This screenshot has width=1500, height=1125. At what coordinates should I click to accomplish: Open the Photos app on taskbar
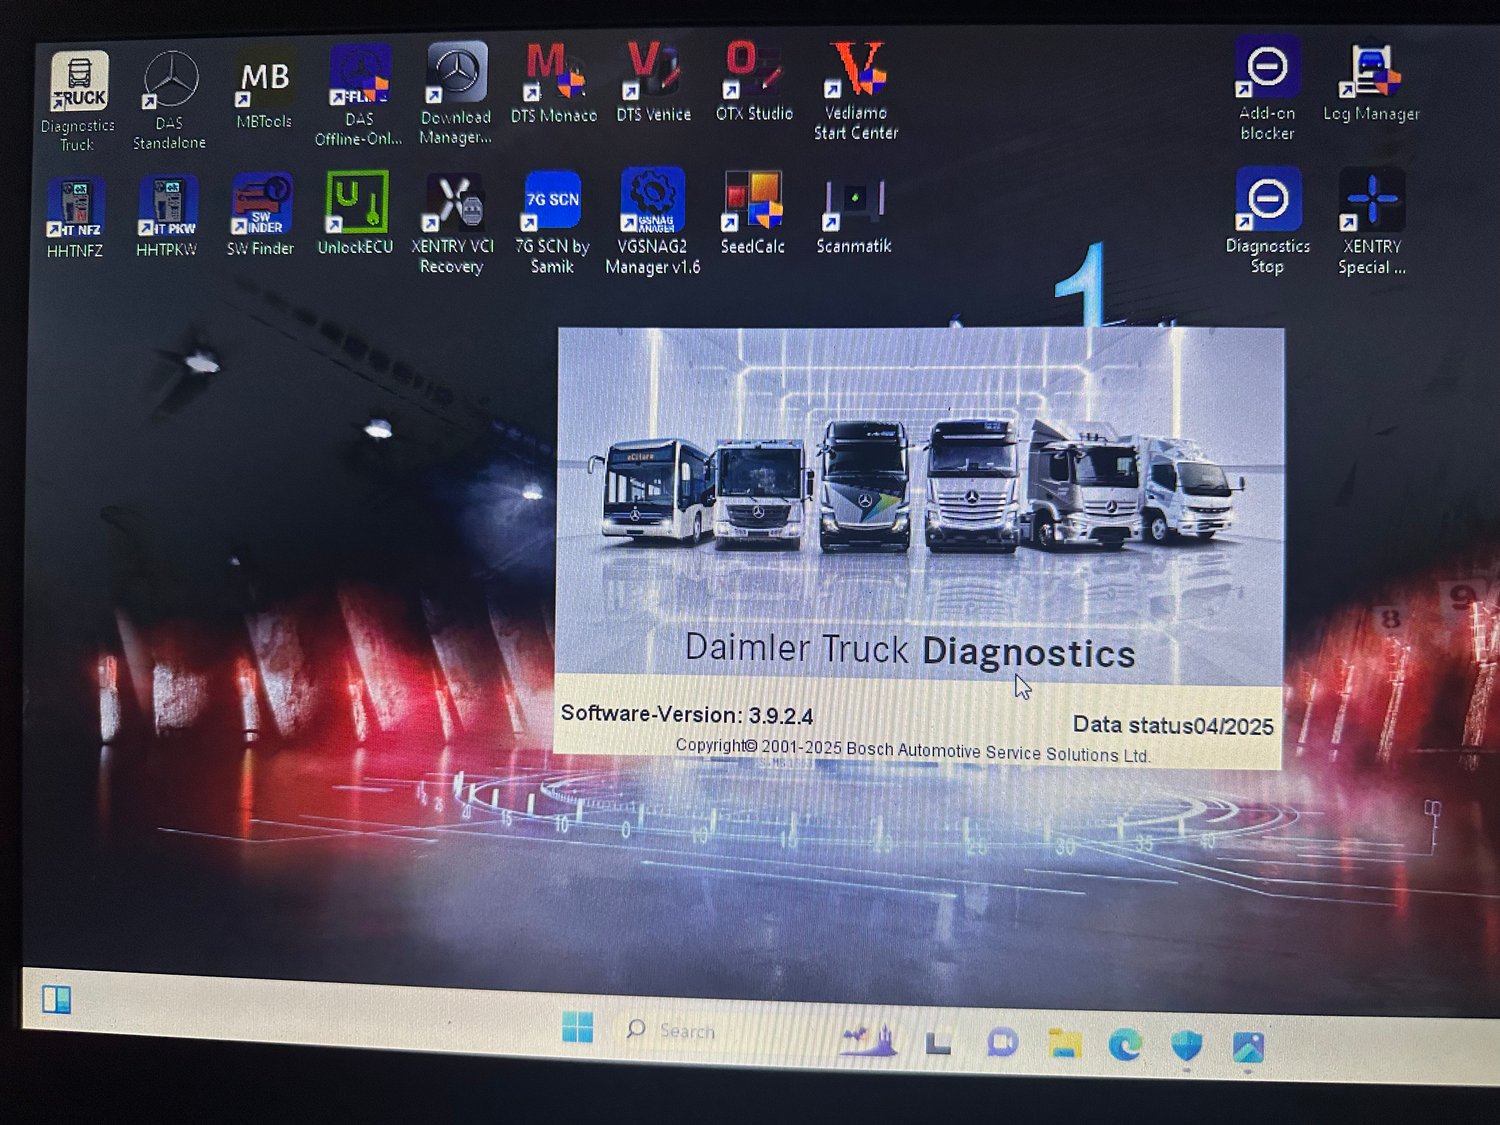click(x=1248, y=1048)
